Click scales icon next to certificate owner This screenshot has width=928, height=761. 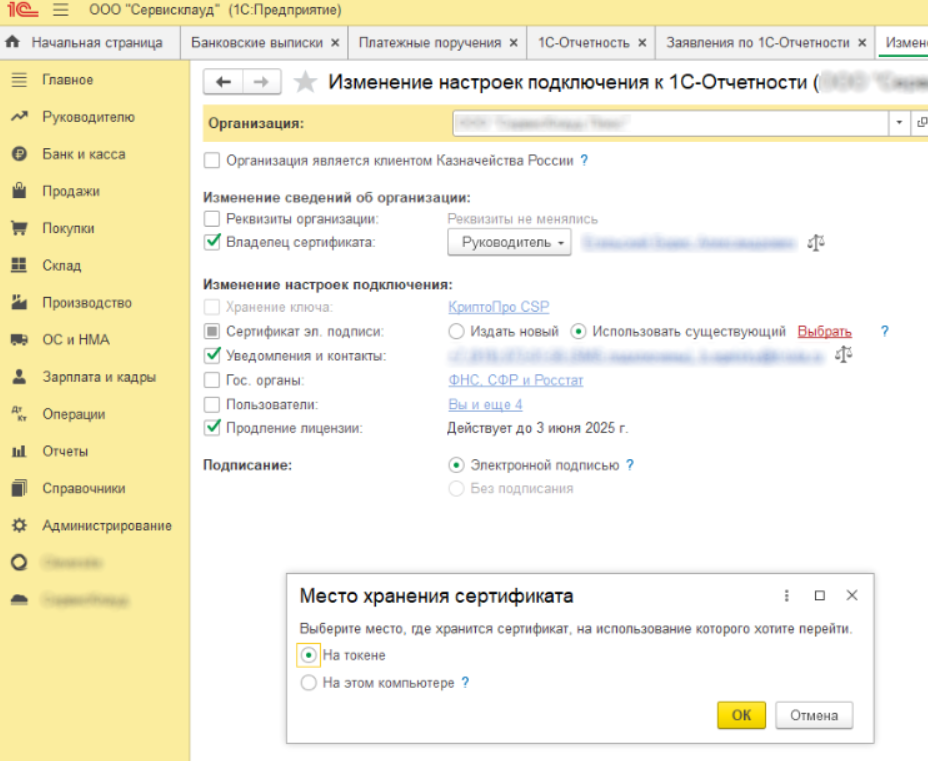[816, 242]
